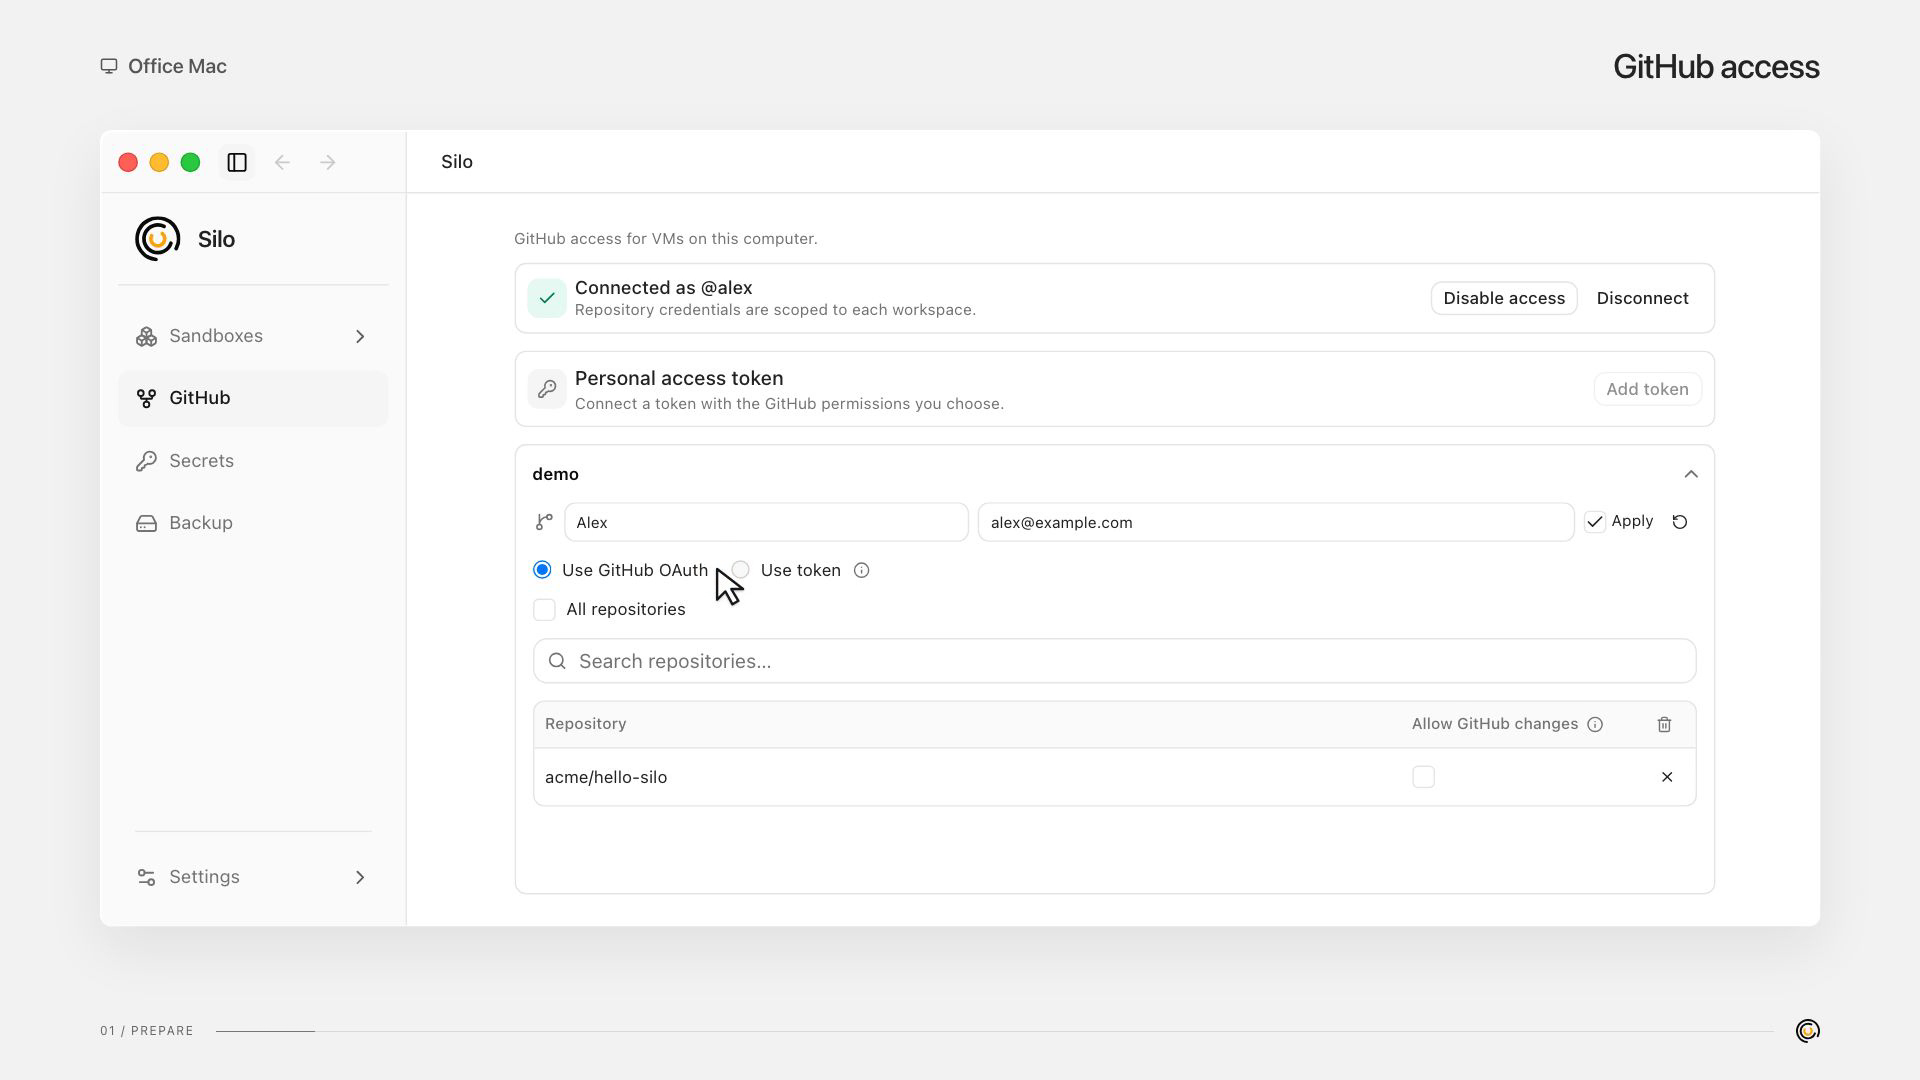Click the demo workspace title

pos(555,474)
